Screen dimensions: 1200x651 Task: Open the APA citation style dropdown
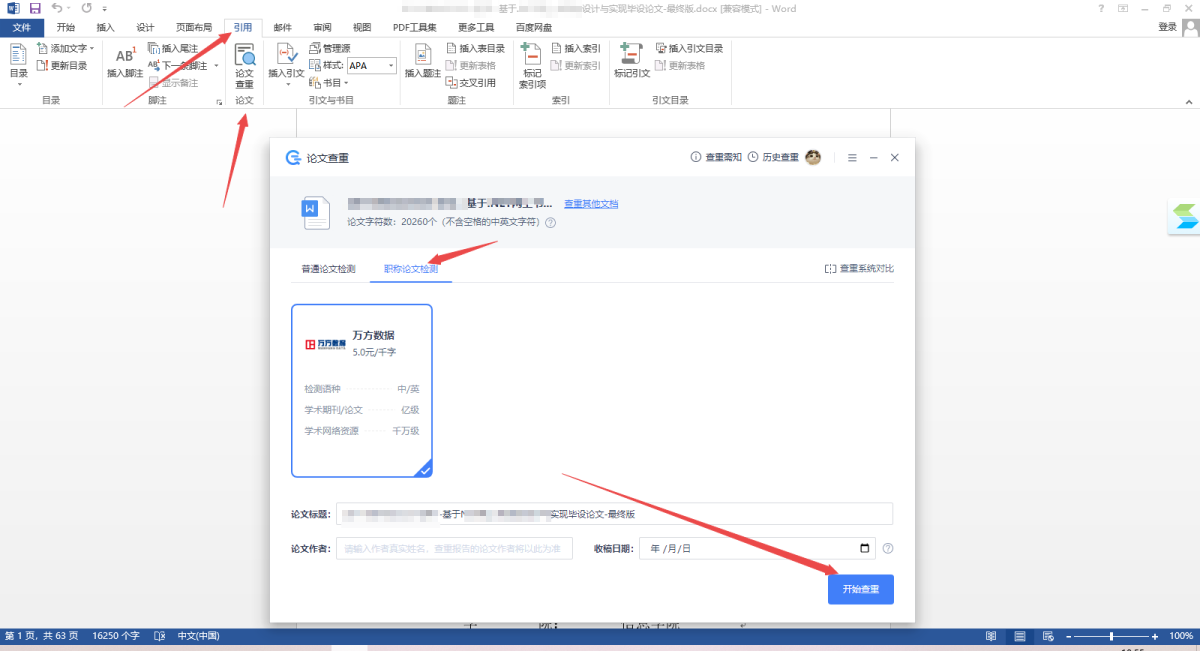[x=391, y=66]
